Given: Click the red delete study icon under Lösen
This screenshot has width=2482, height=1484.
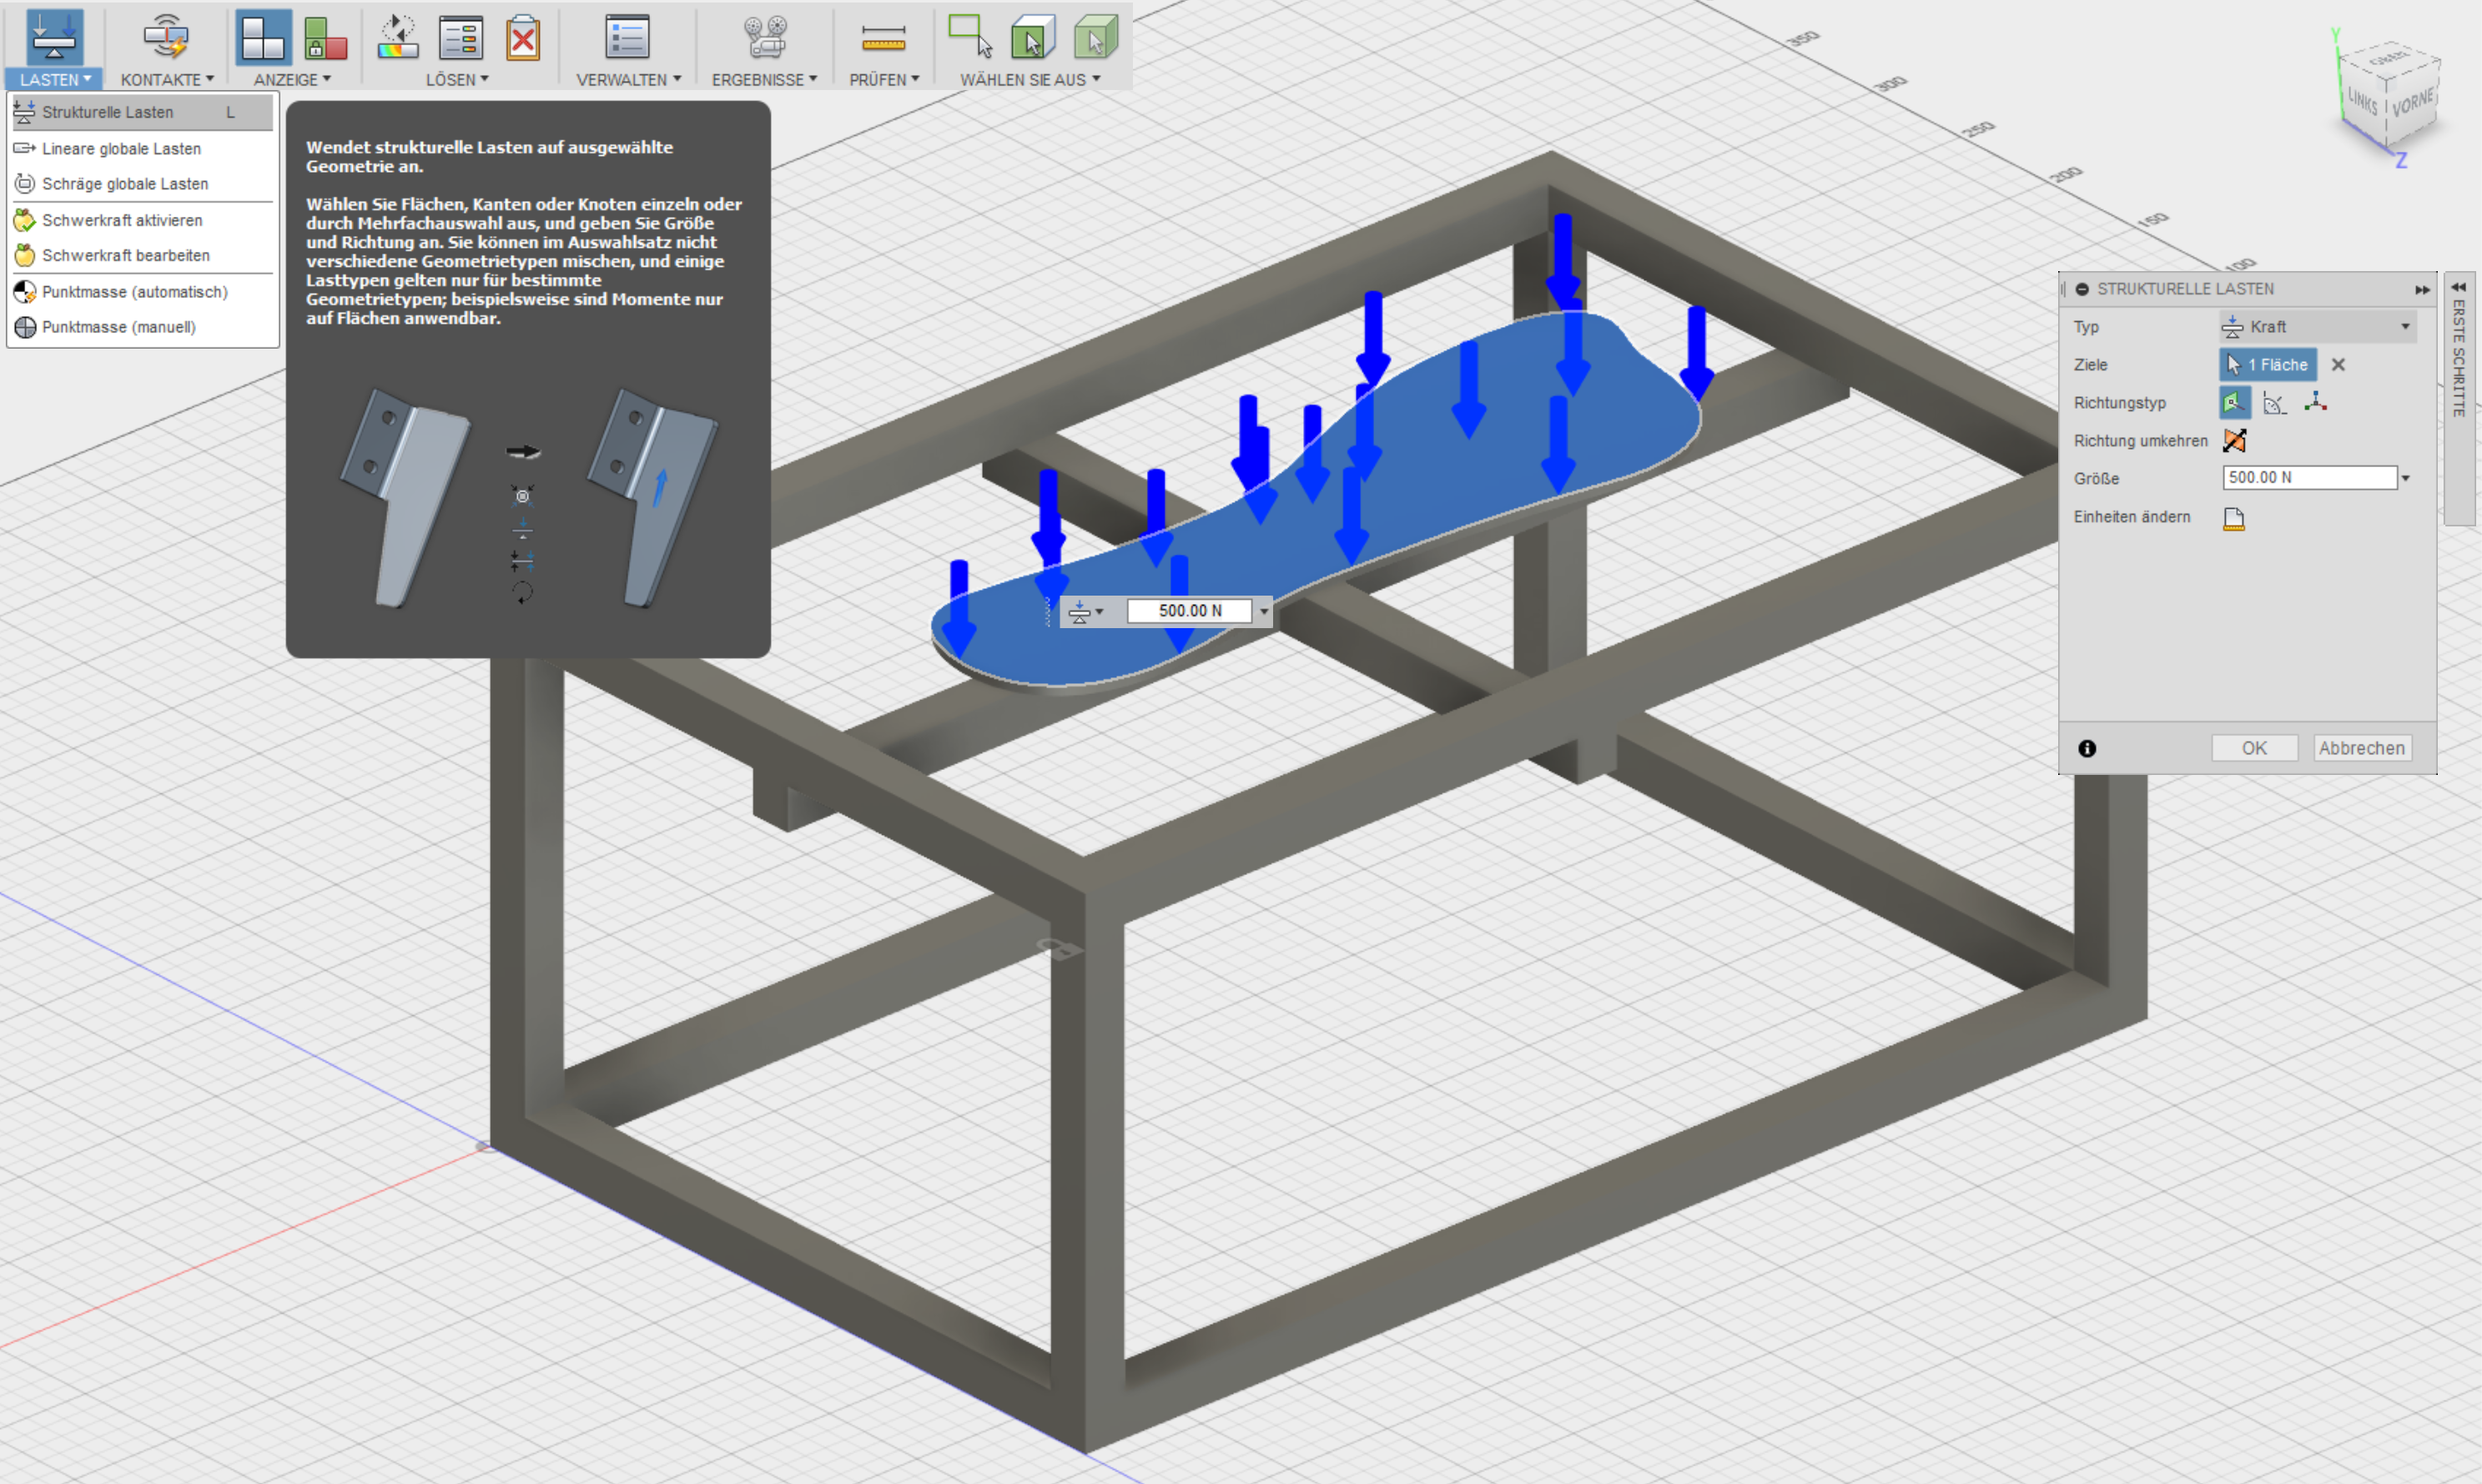Looking at the screenshot, I should (x=522, y=40).
